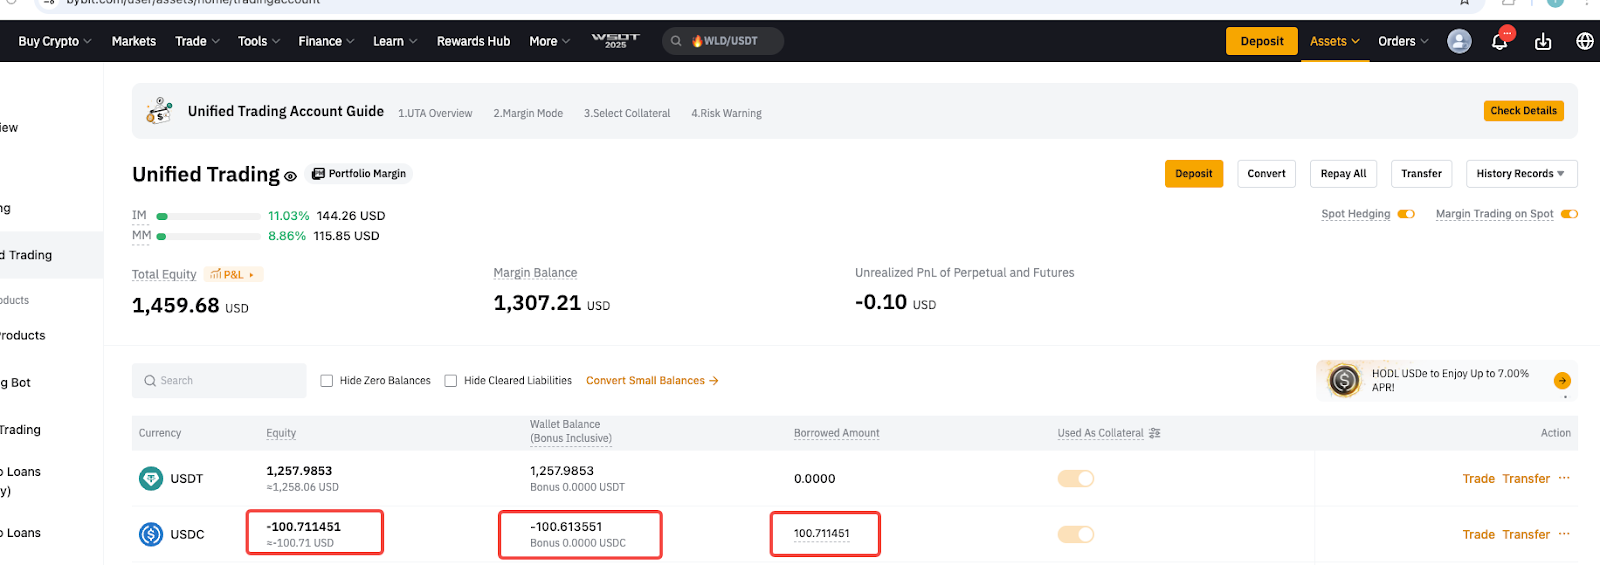The image size is (1600, 565).
Task: Open the language globe icon
Action: point(1585,42)
